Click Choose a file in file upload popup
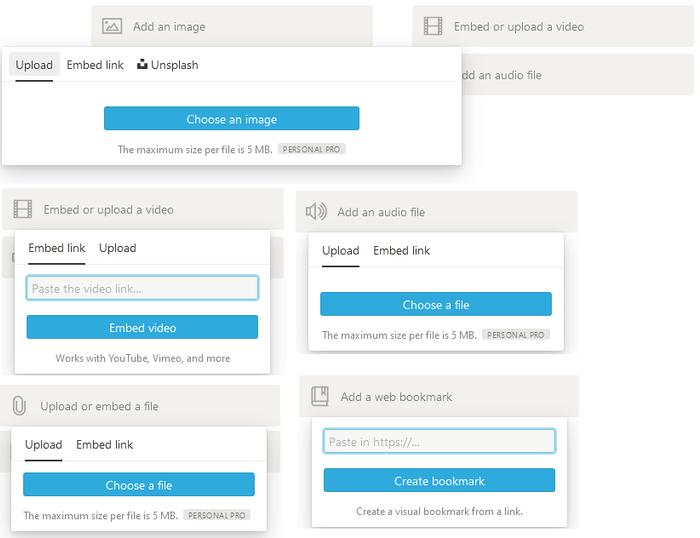The image size is (700, 538). [139, 484]
